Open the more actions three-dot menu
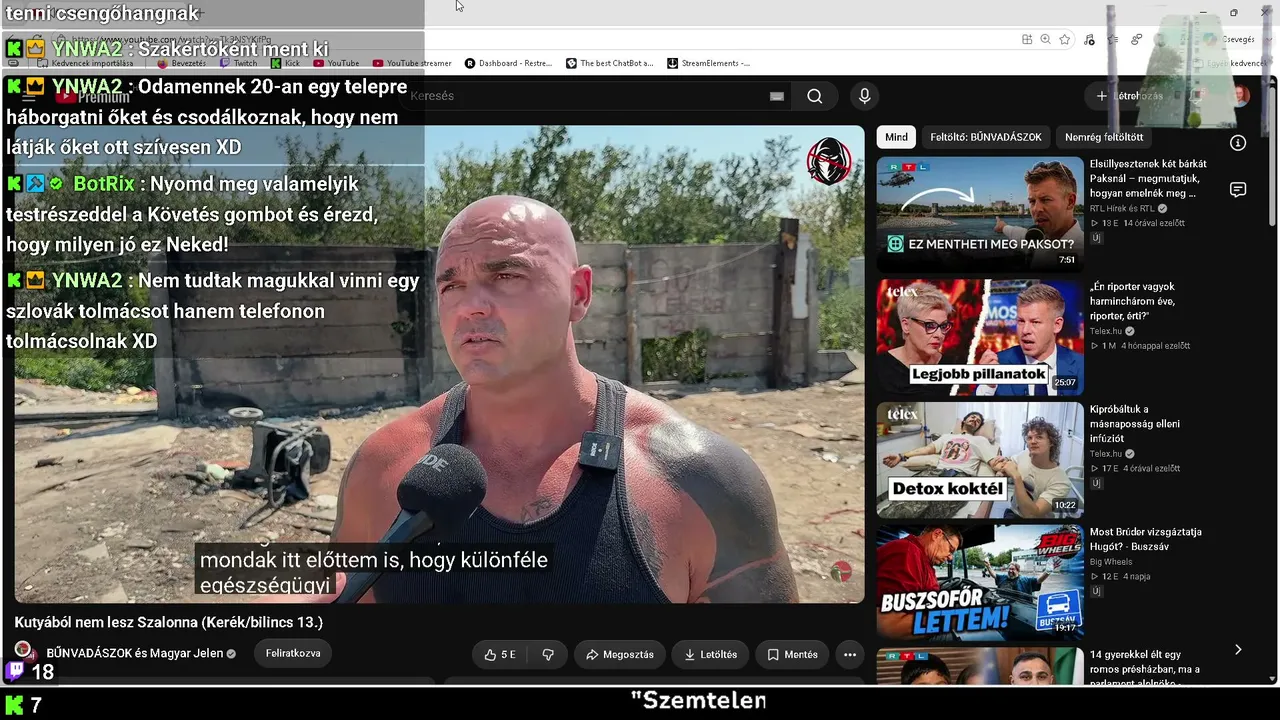This screenshot has height=720, width=1280. (x=850, y=655)
